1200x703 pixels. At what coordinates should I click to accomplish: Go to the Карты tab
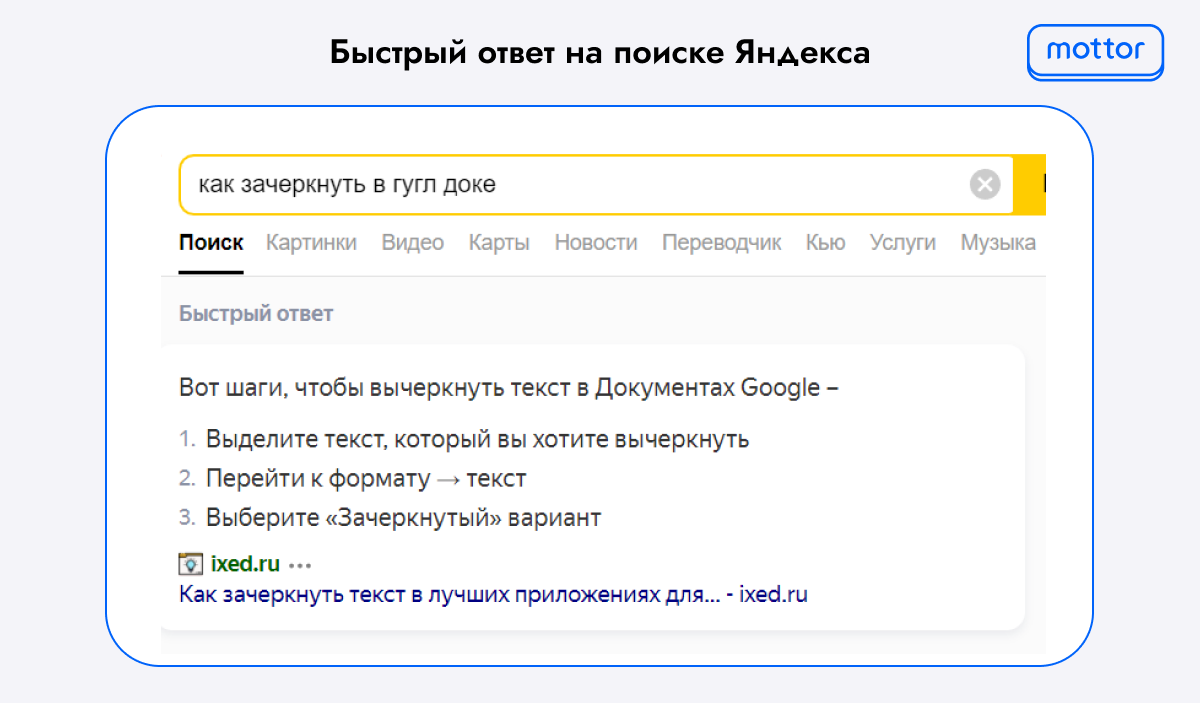(499, 242)
